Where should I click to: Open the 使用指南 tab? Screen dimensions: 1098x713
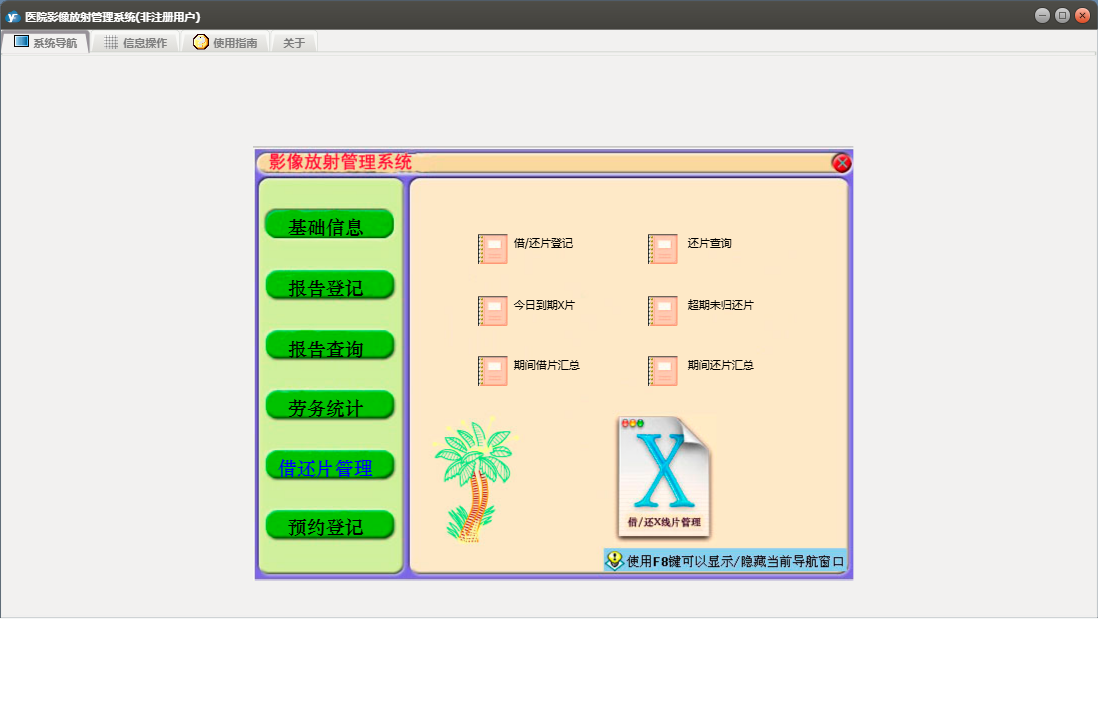pos(226,43)
